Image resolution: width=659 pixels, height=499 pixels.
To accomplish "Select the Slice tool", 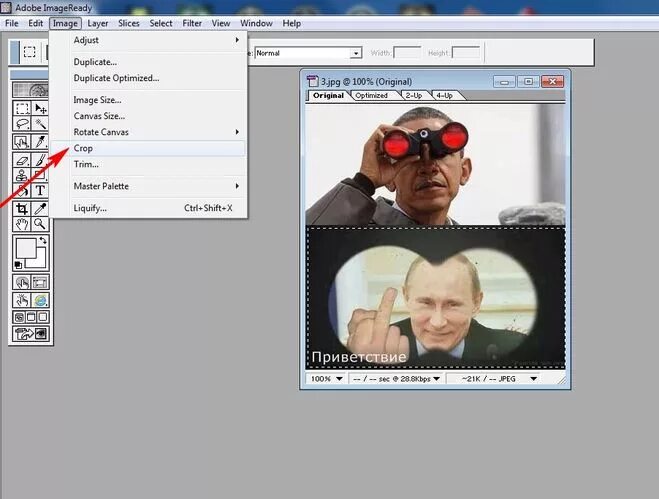I will coord(40,142).
